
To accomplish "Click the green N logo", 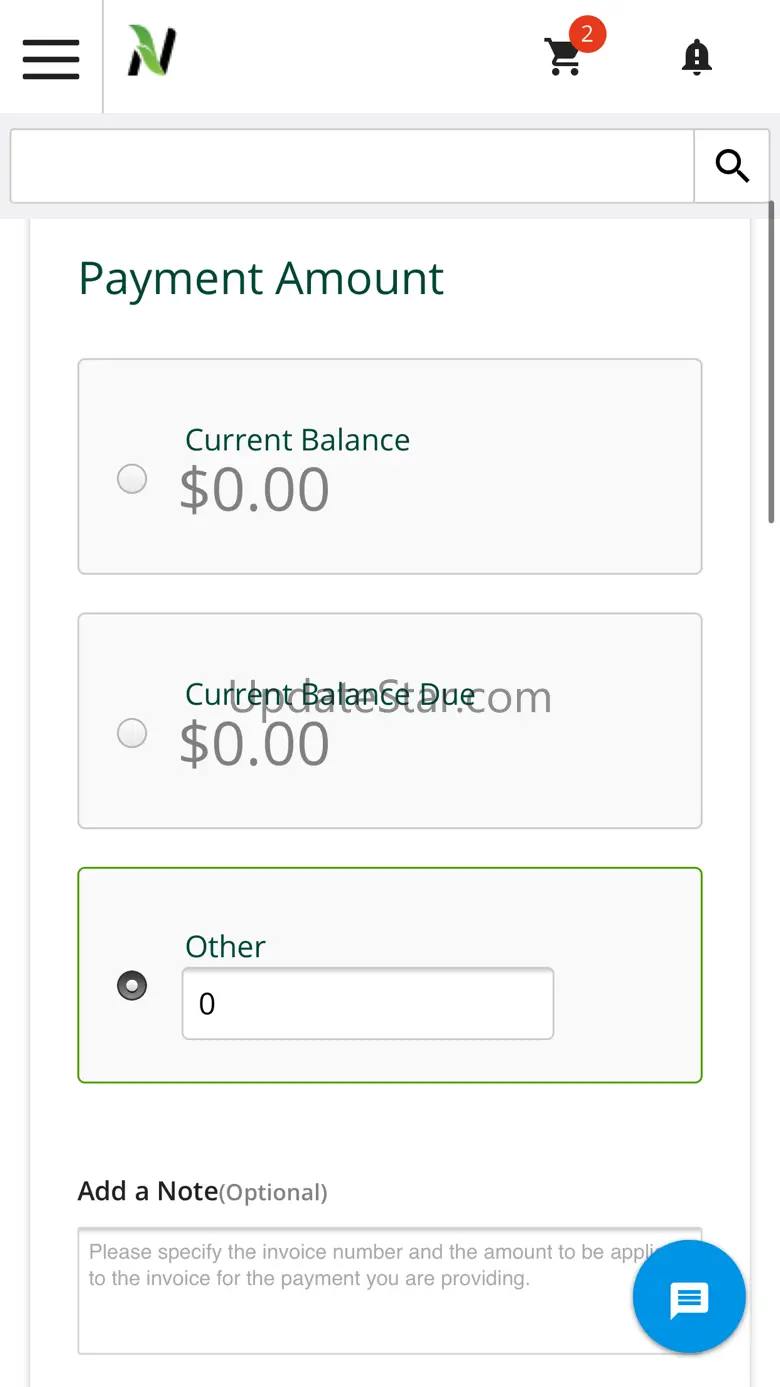I will (x=151, y=52).
